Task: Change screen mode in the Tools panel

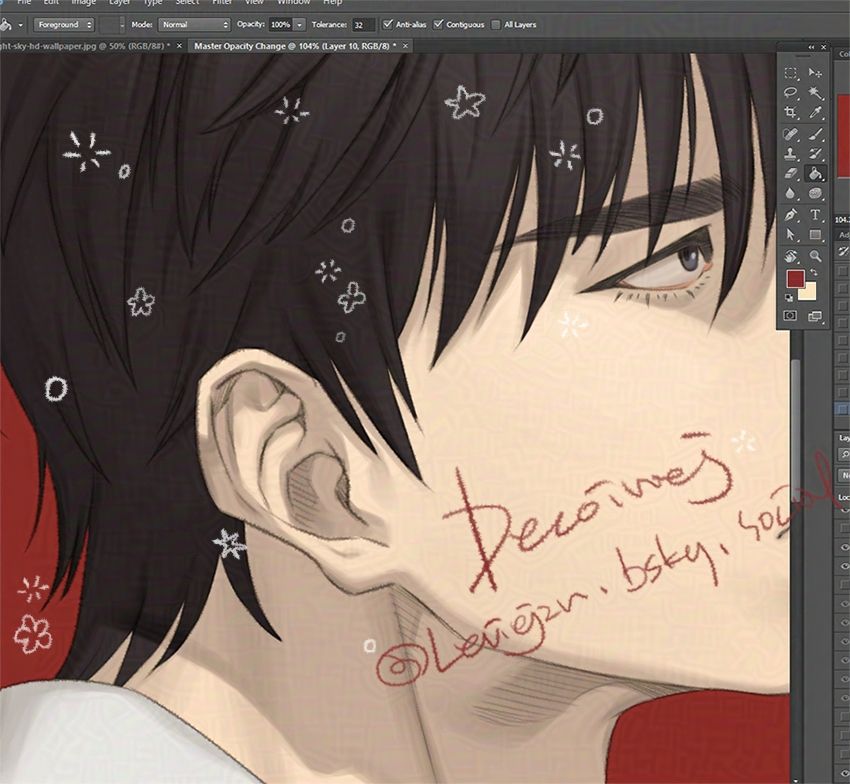Action: click(x=815, y=316)
